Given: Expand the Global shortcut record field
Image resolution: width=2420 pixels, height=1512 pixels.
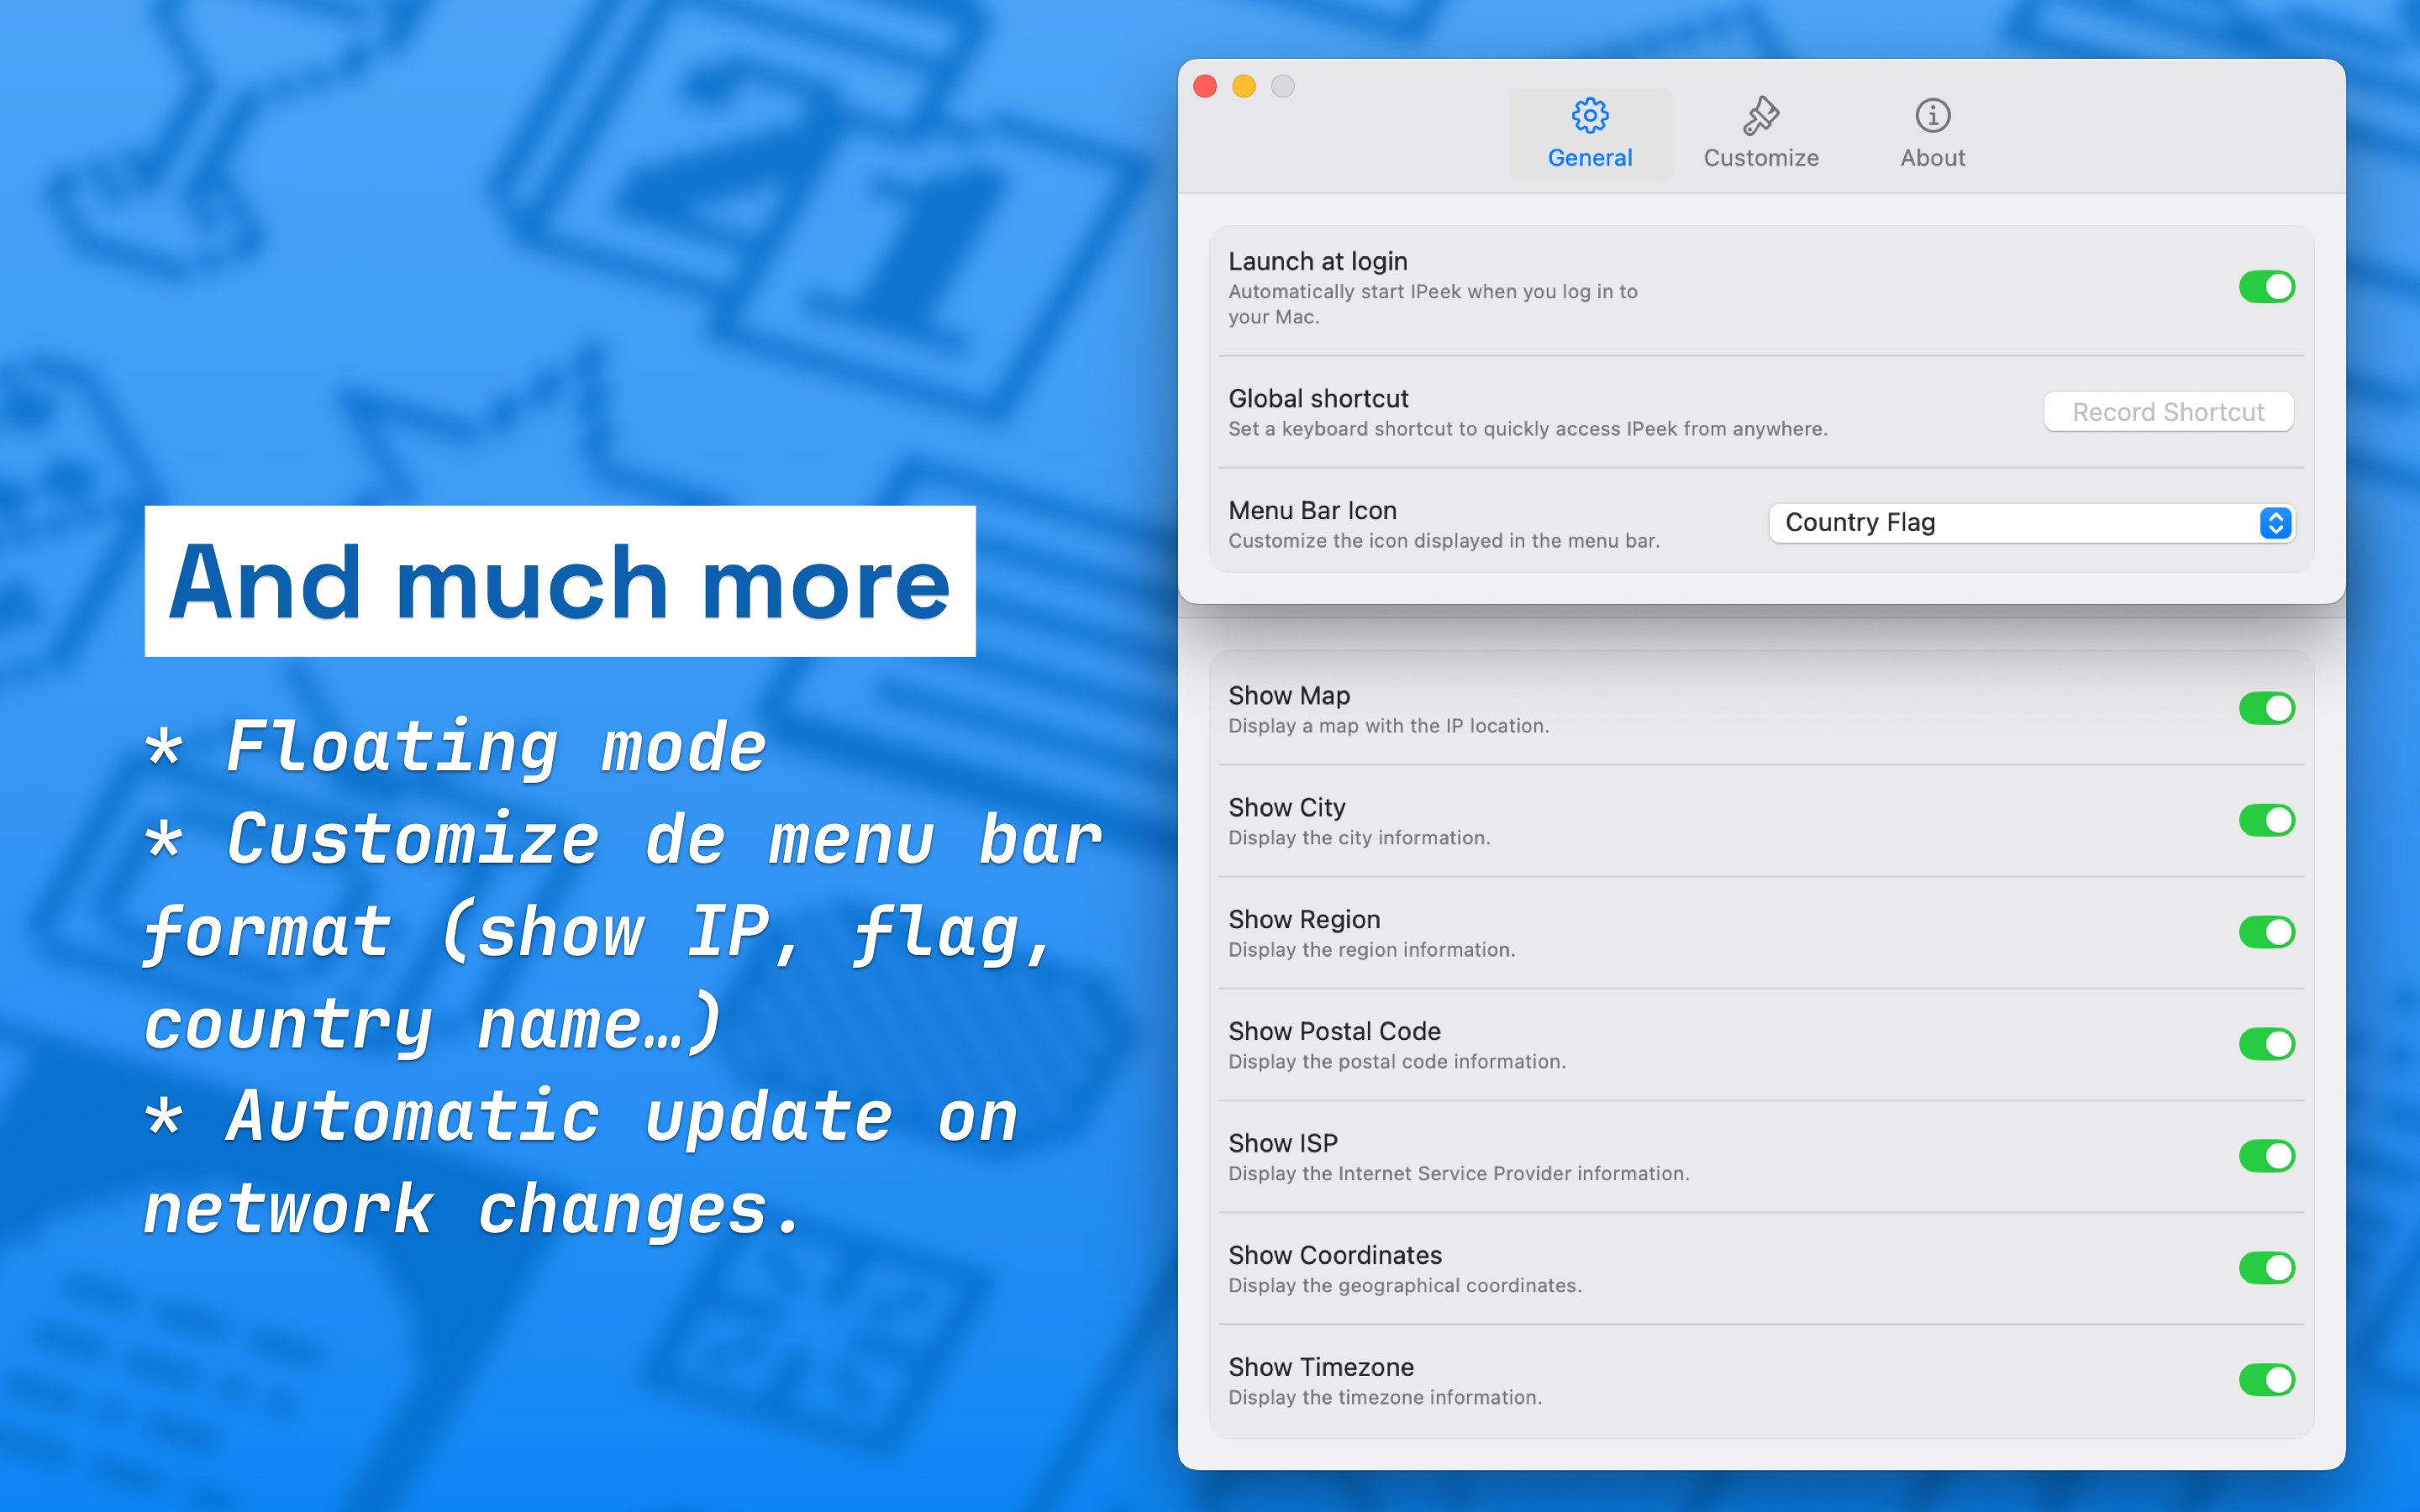Looking at the screenshot, I should pyautogui.click(x=2169, y=411).
